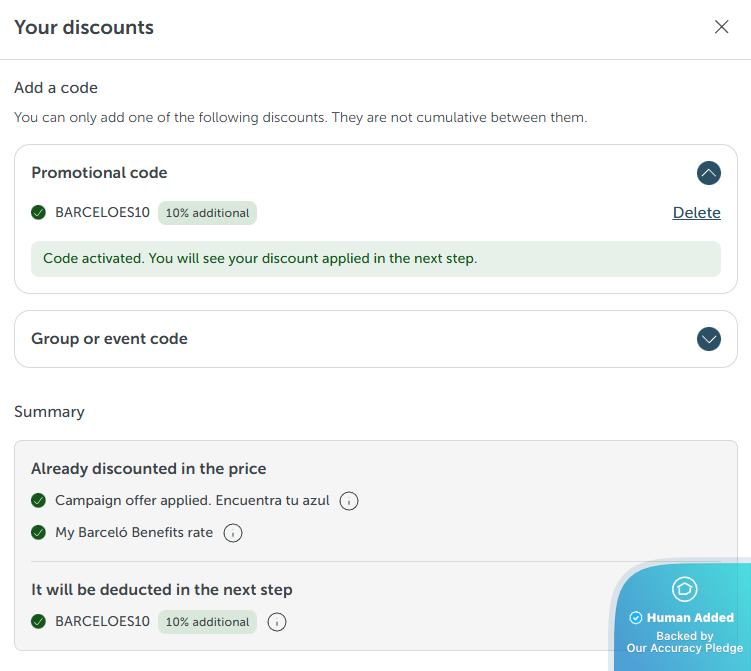Click green checkmark beside BARCELOES10 in Summary
Screen dimensions: 751x671
pos(39,621)
